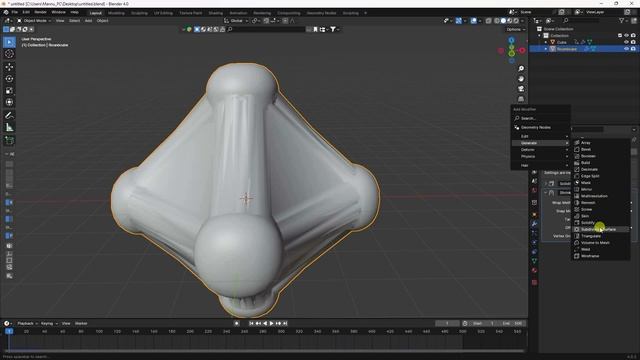Pick the Transform tool
The height and width of the screenshot is (360, 640).
pos(9,102)
